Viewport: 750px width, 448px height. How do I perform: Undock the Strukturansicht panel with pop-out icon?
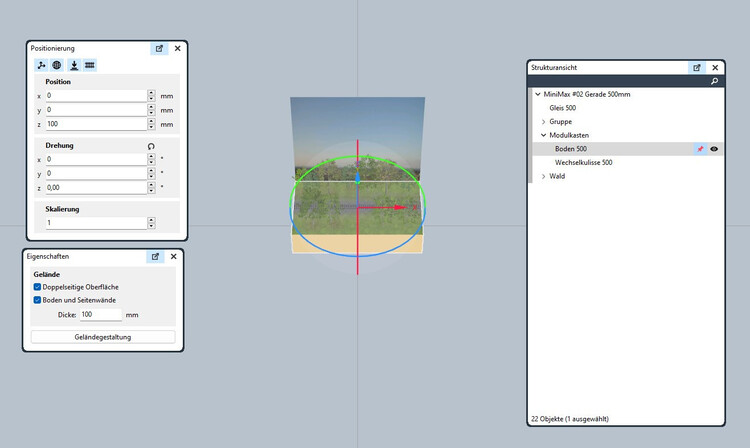pyautogui.click(x=697, y=67)
